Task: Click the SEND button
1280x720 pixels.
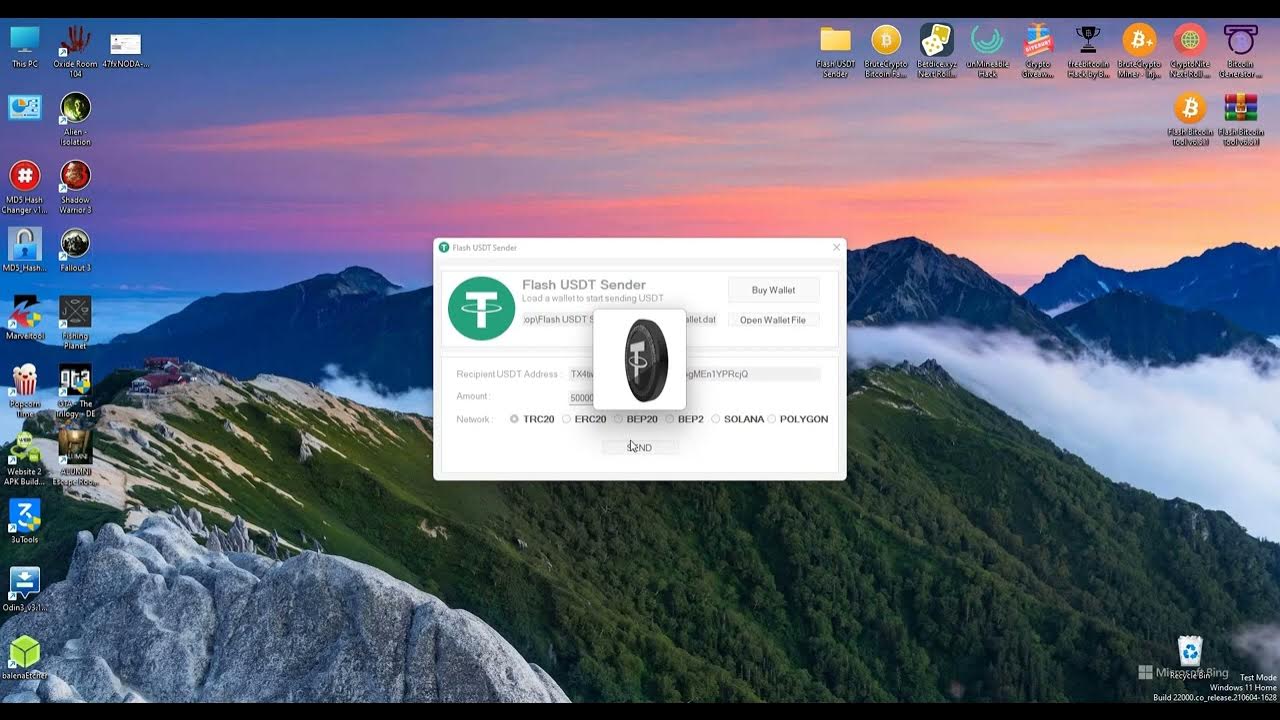Action: (x=640, y=447)
